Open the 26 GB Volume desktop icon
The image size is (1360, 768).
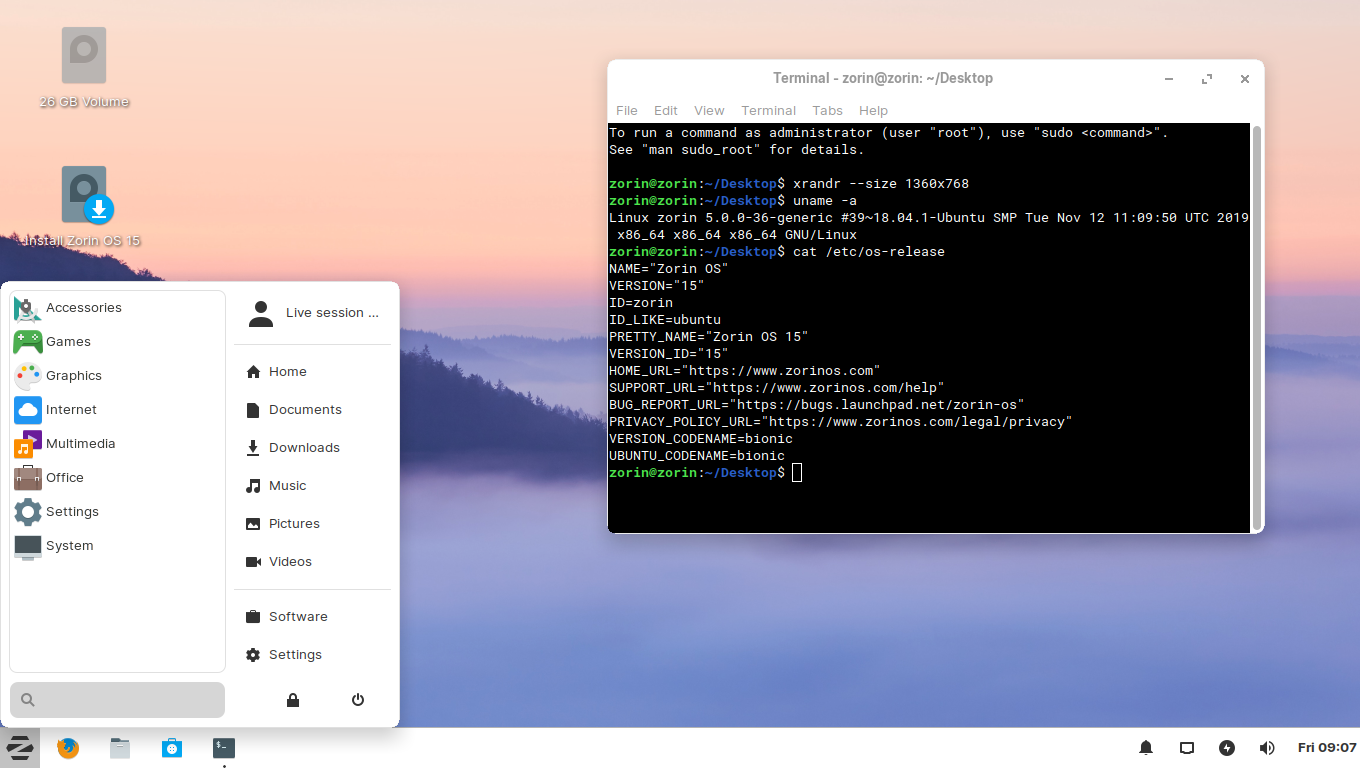coord(84,67)
